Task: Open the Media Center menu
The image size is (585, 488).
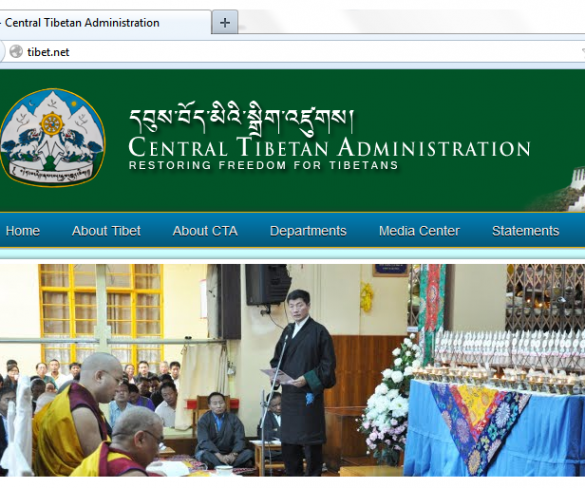Action: tap(419, 231)
